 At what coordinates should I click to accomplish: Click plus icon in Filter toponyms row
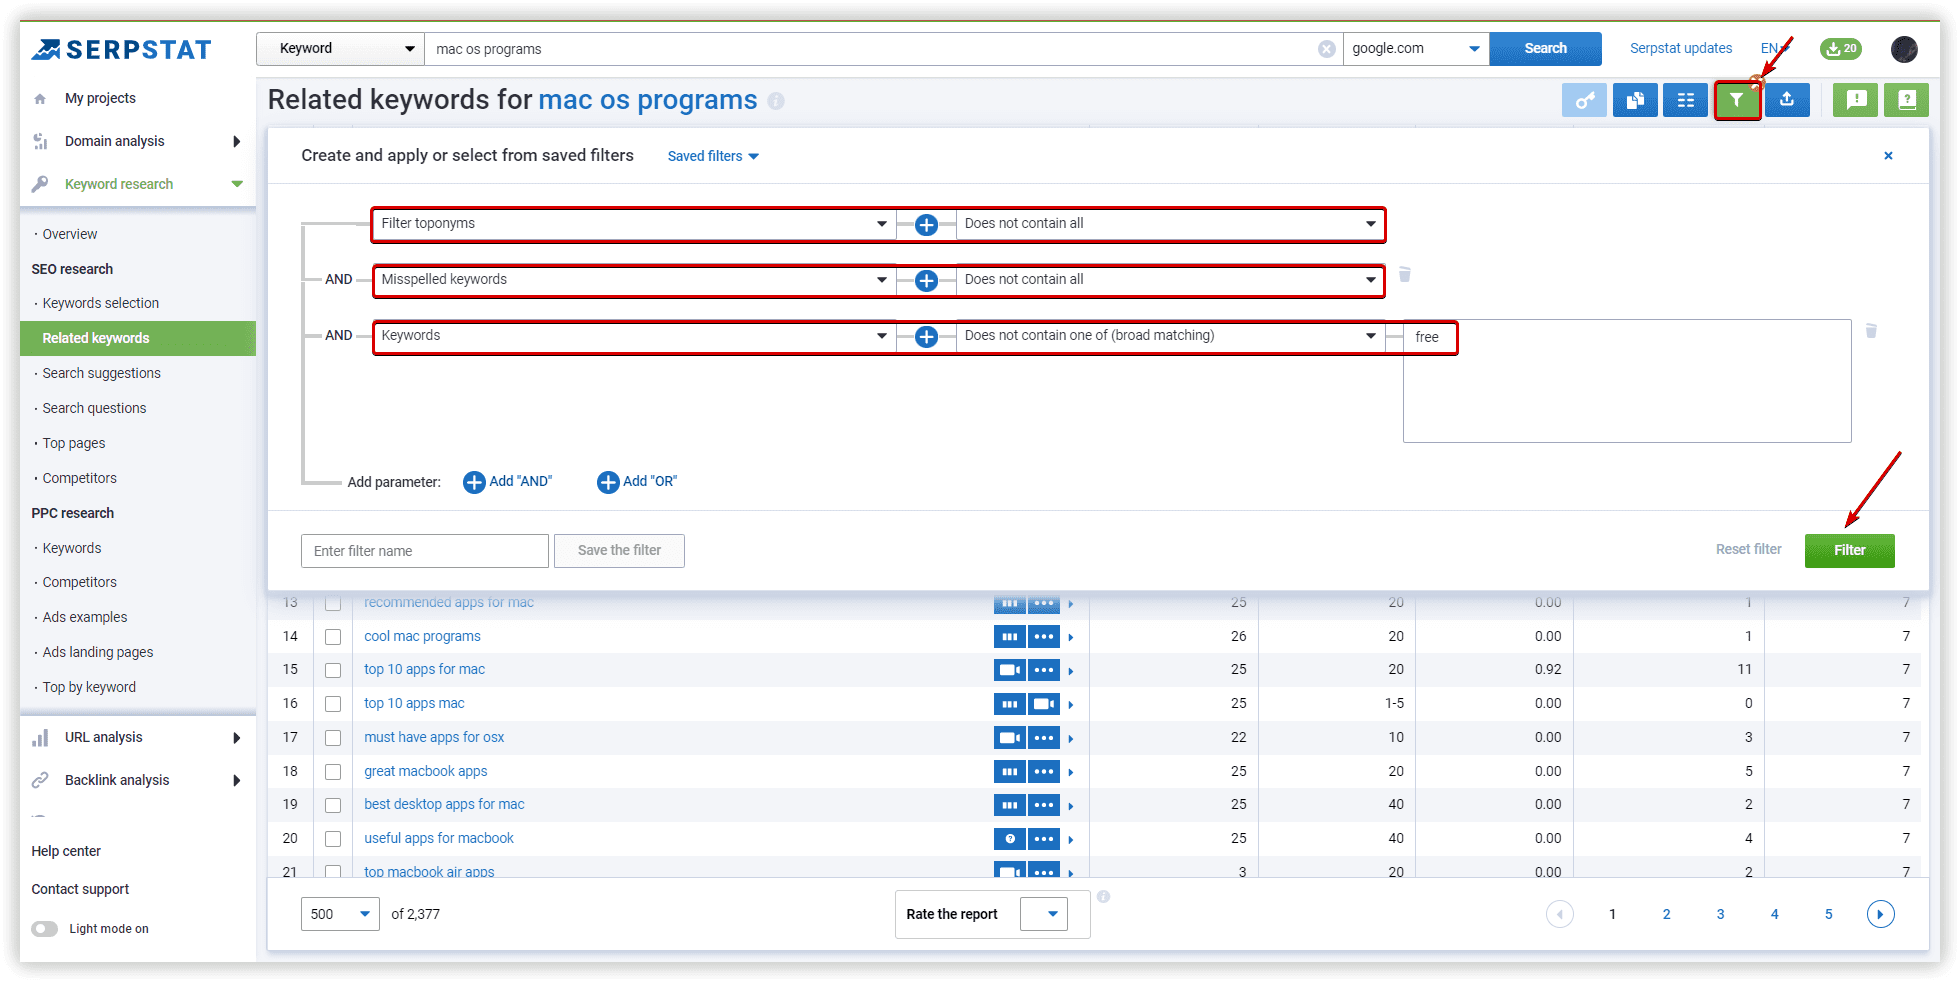click(926, 225)
